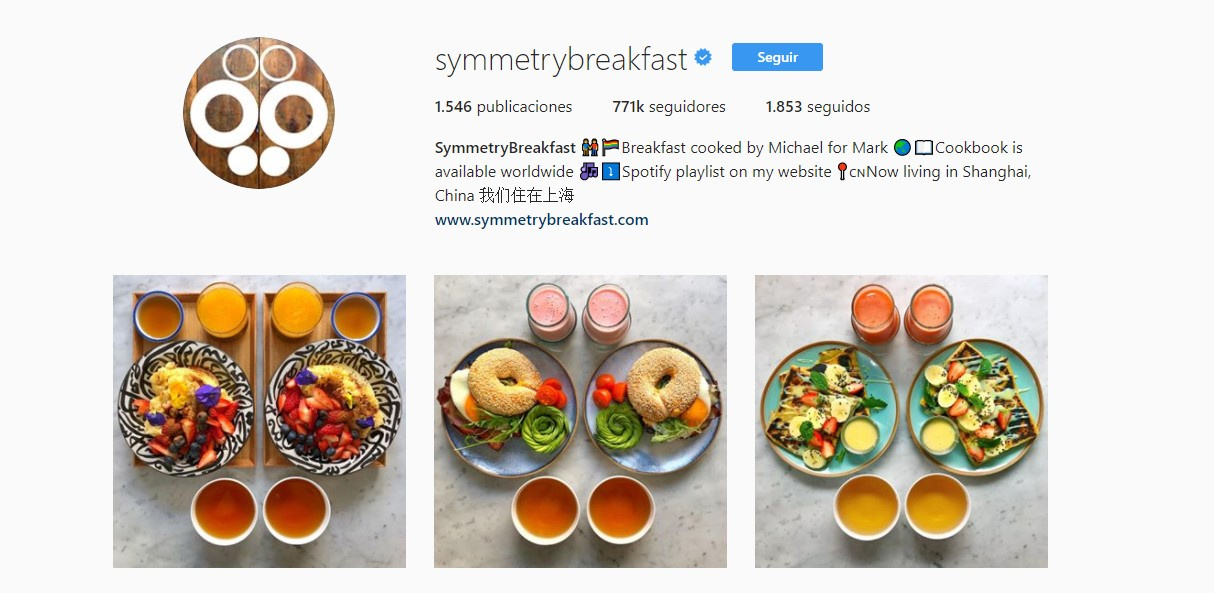The width and height of the screenshot is (1214, 593).
Task: Open the 771k seguidores list
Action: [669, 107]
